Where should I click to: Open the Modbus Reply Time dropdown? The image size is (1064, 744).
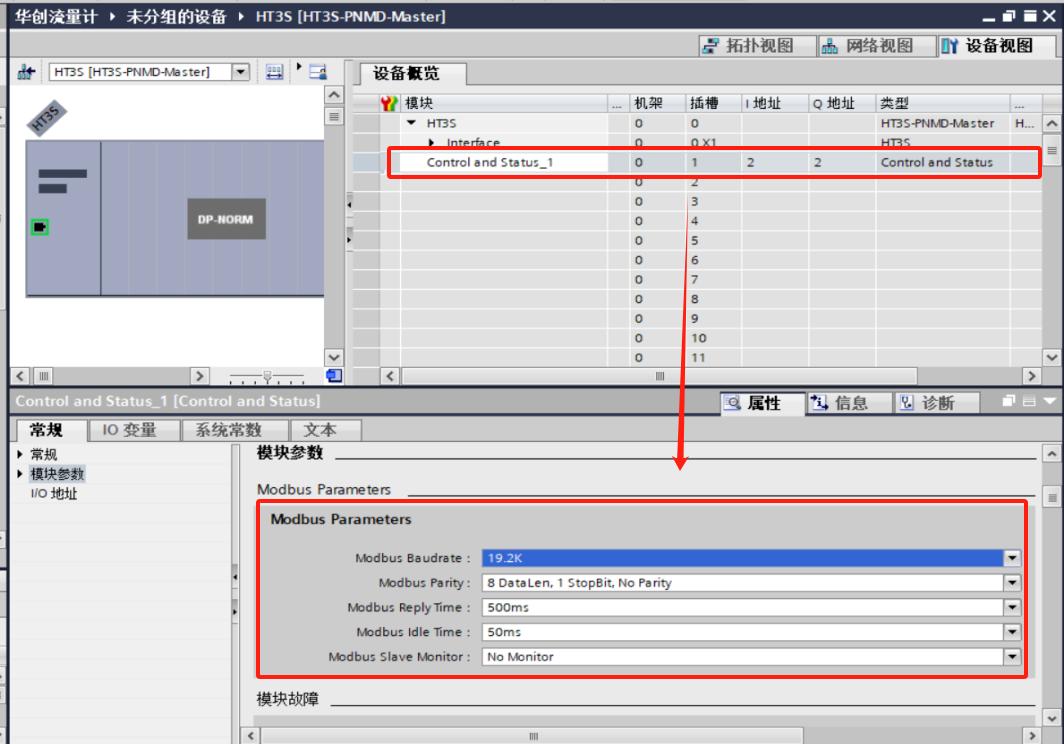pos(1012,608)
